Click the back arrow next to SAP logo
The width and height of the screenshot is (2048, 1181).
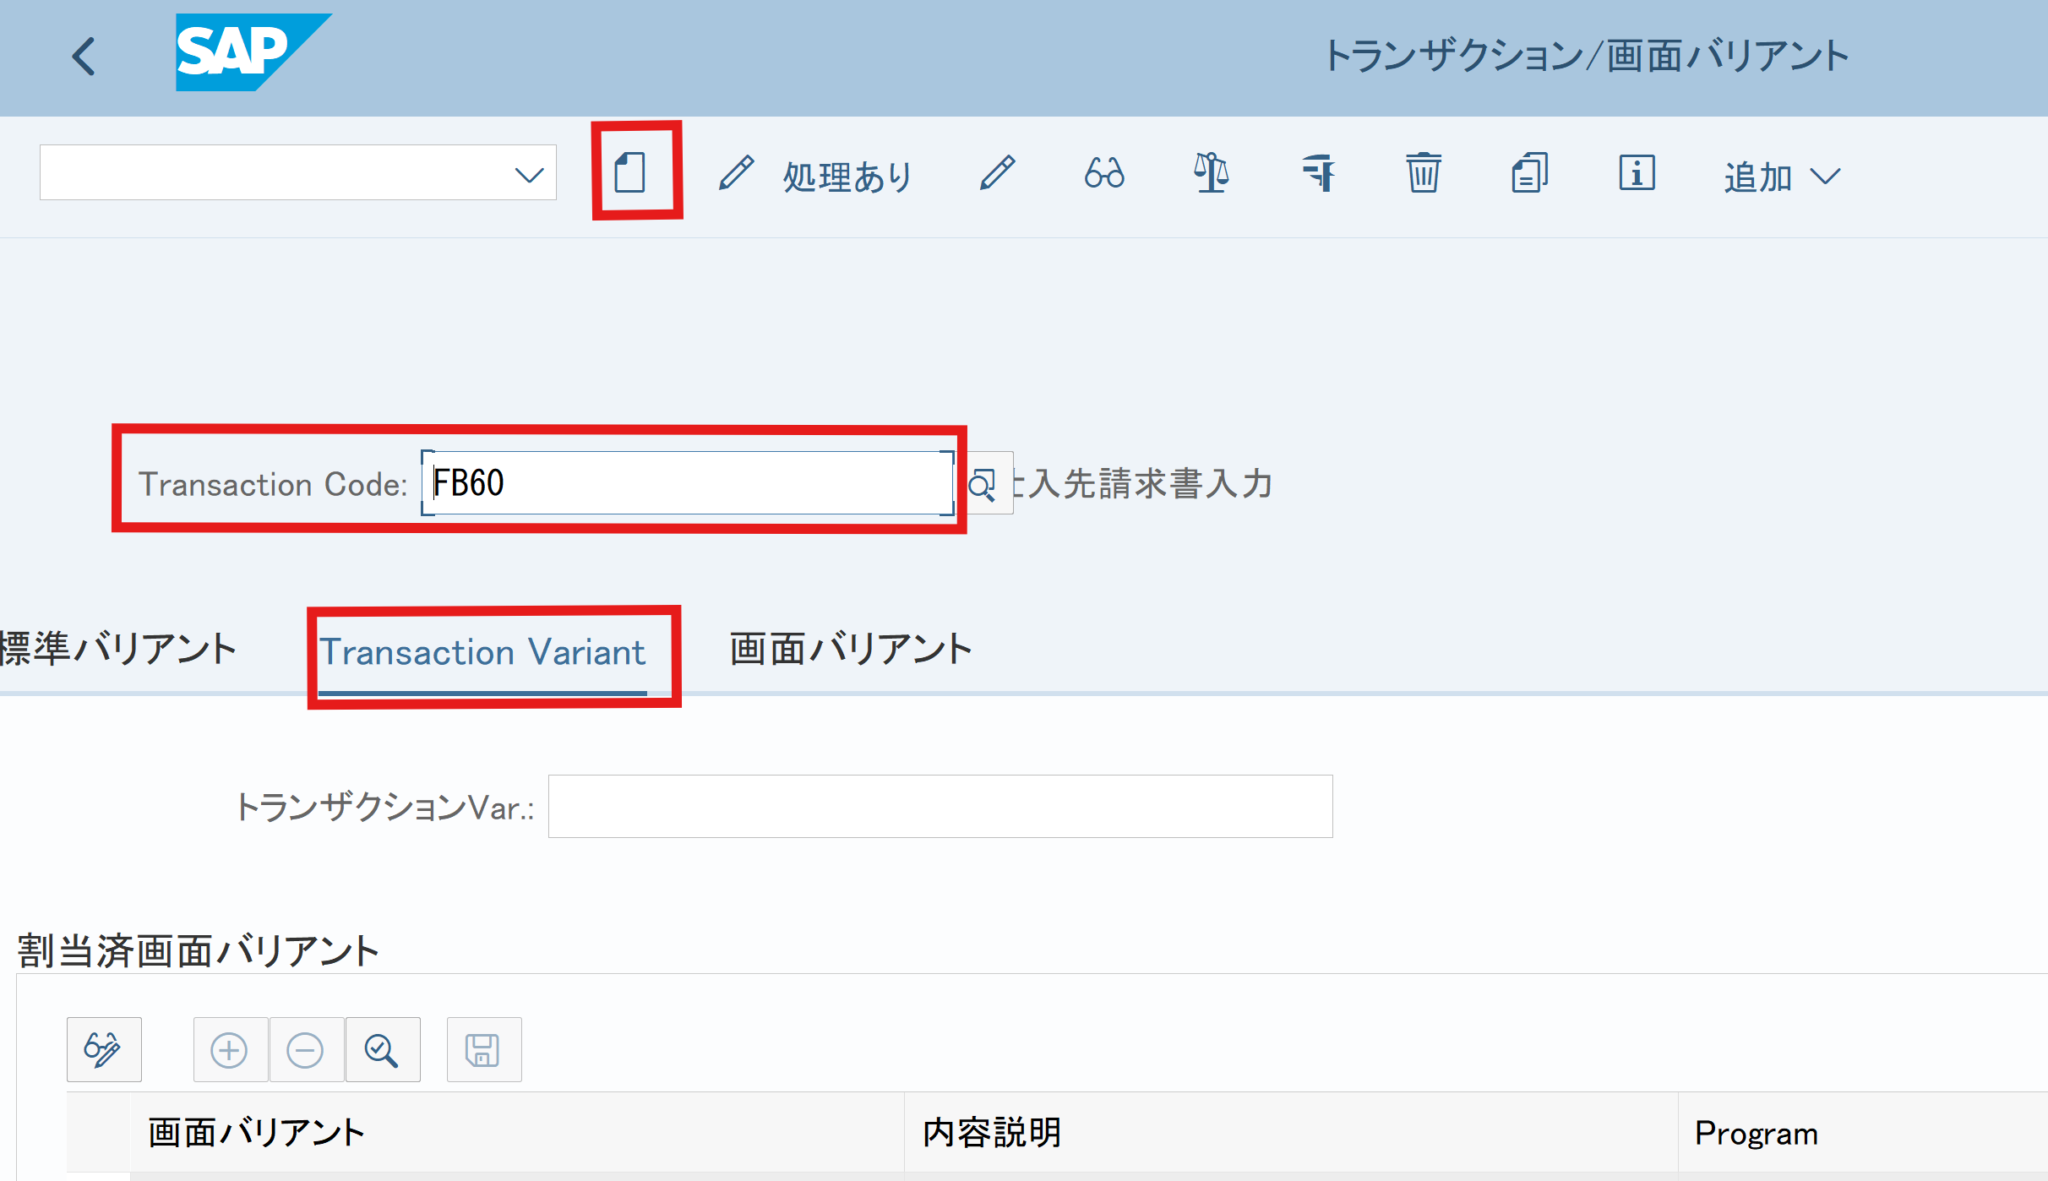[x=84, y=56]
